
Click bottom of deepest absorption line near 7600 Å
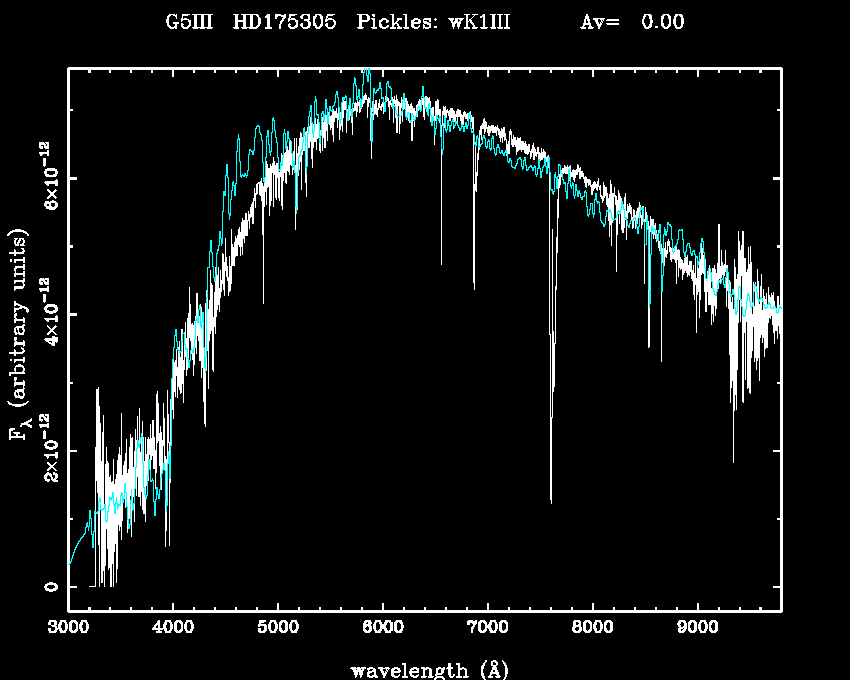551,501
